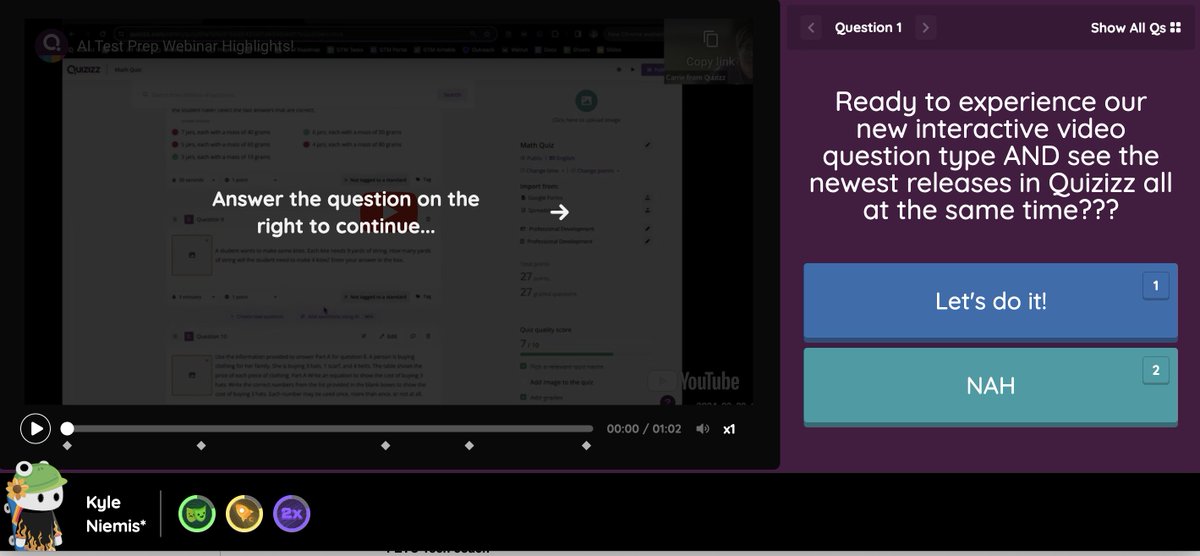The width and height of the screenshot is (1200, 556).
Task: Play the interactive video
Action: pyautogui.click(x=35, y=428)
